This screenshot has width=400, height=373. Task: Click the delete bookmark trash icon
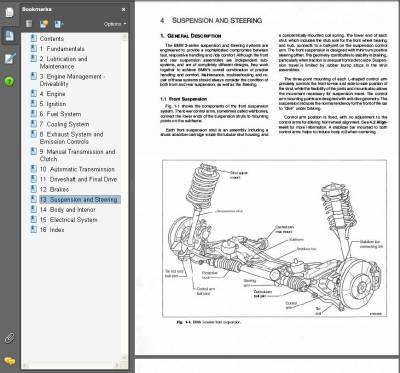[x=29, y=24]
